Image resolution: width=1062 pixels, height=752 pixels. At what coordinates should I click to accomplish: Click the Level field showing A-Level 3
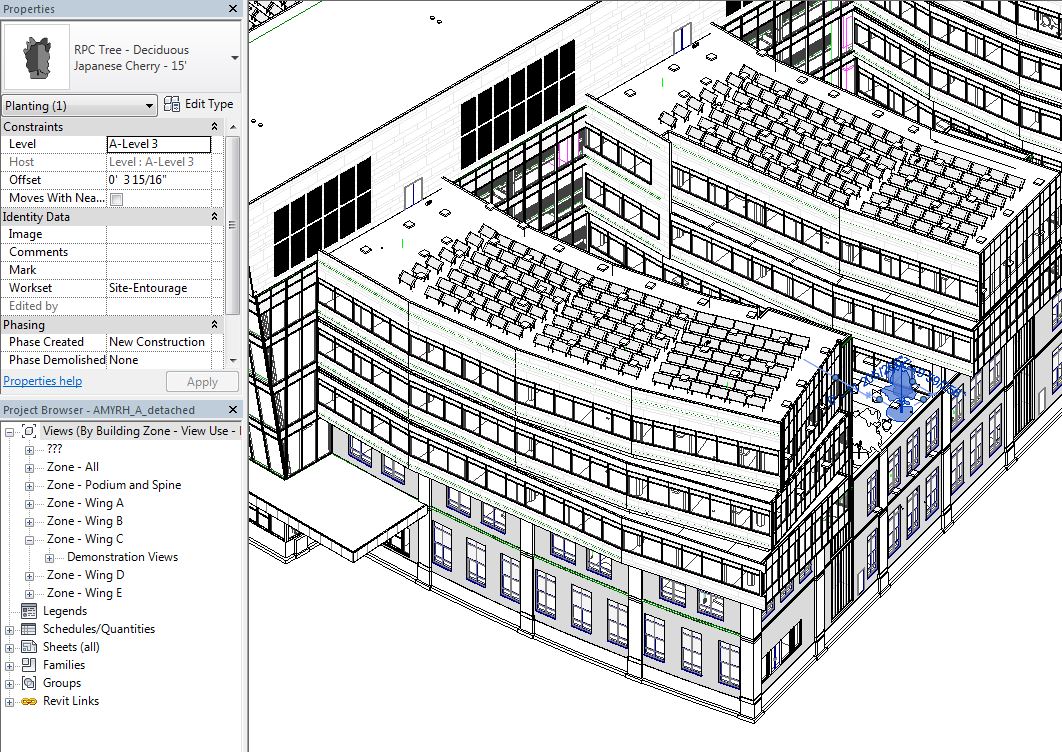[x=160, y=143]
